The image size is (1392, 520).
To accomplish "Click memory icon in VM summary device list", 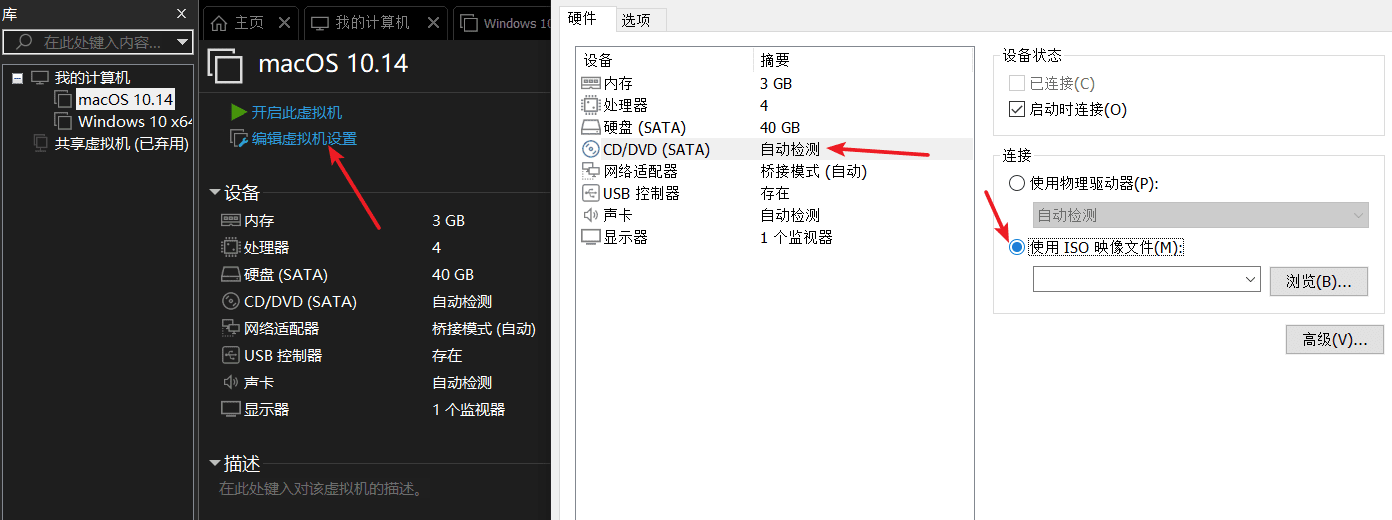I will click(230, 221).
